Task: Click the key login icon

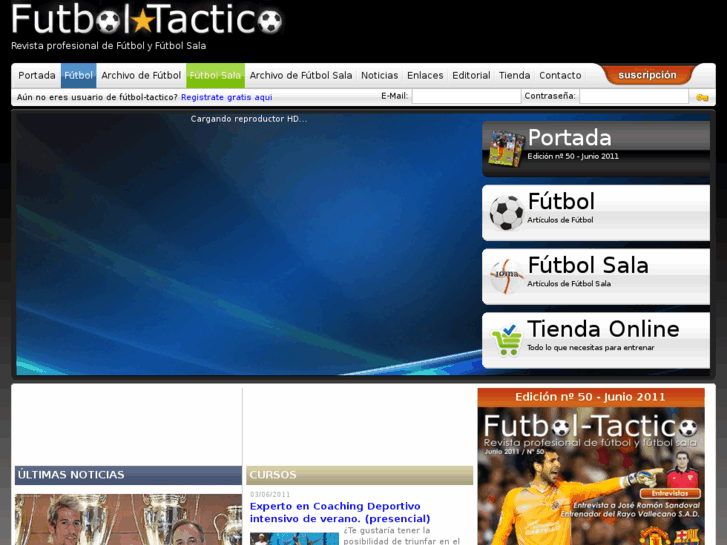Action: 702,97
